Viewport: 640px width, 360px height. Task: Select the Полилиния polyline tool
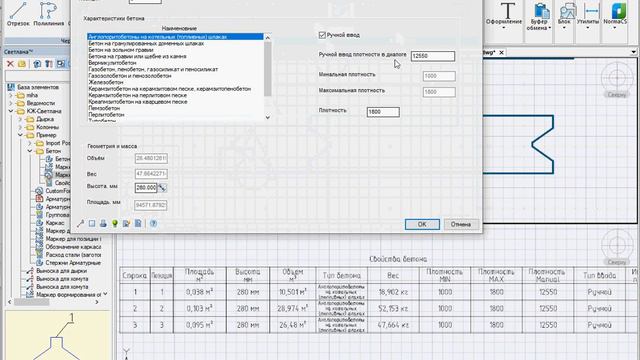49,14
